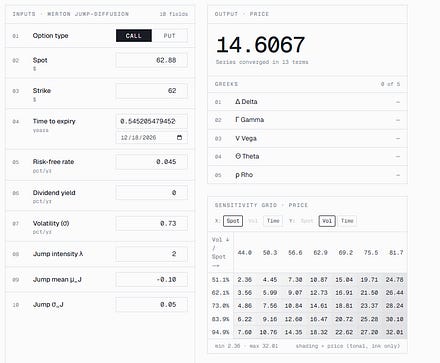Select the CALL option type
The height and width of the screenshot is (363, 440).
tap(134, 36)
